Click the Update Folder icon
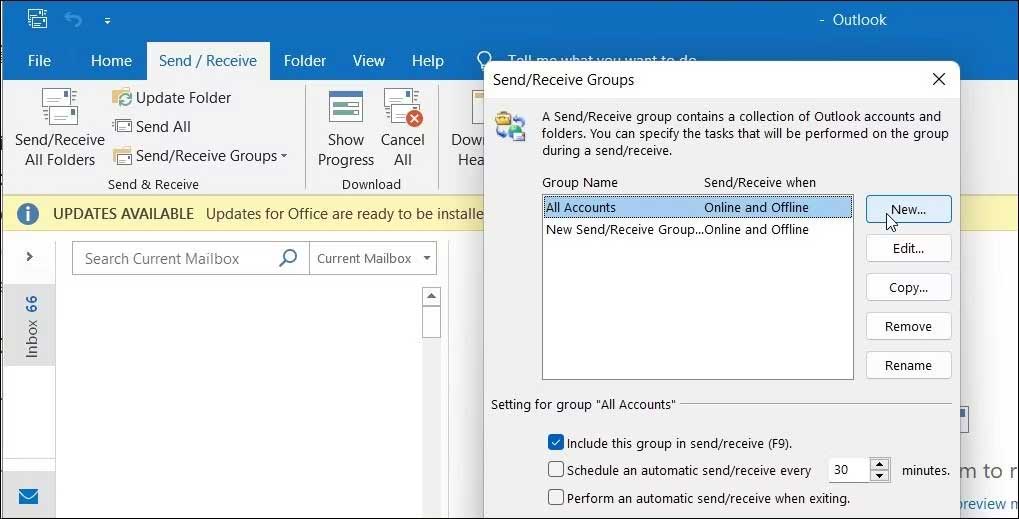The height and width of the screenshot is (519, 1019). click(x=122, y=97)
